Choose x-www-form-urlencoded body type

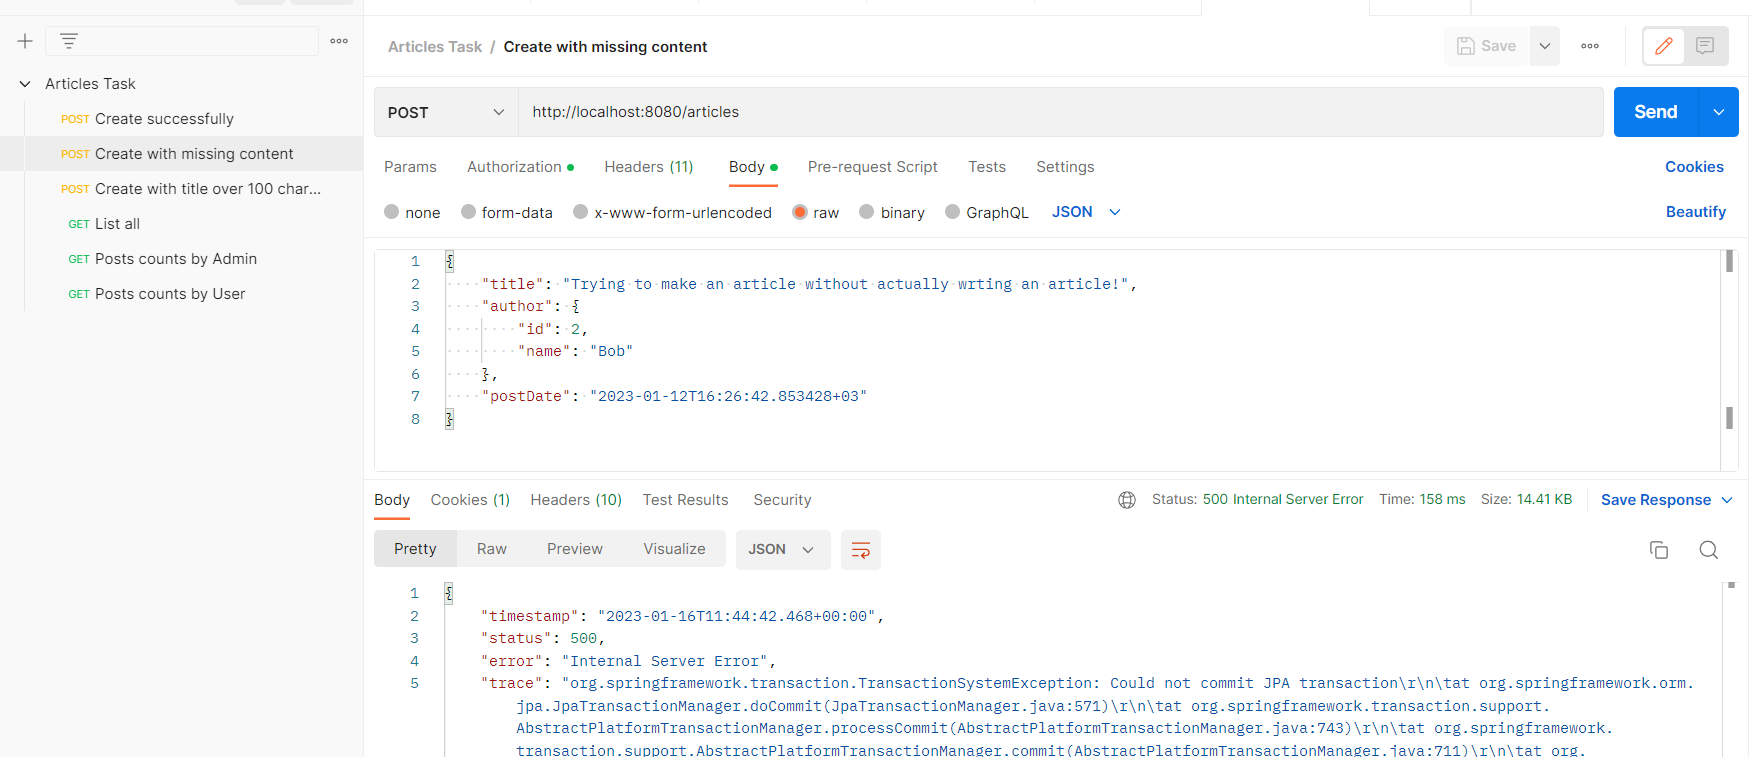click(x=672, y=212)
